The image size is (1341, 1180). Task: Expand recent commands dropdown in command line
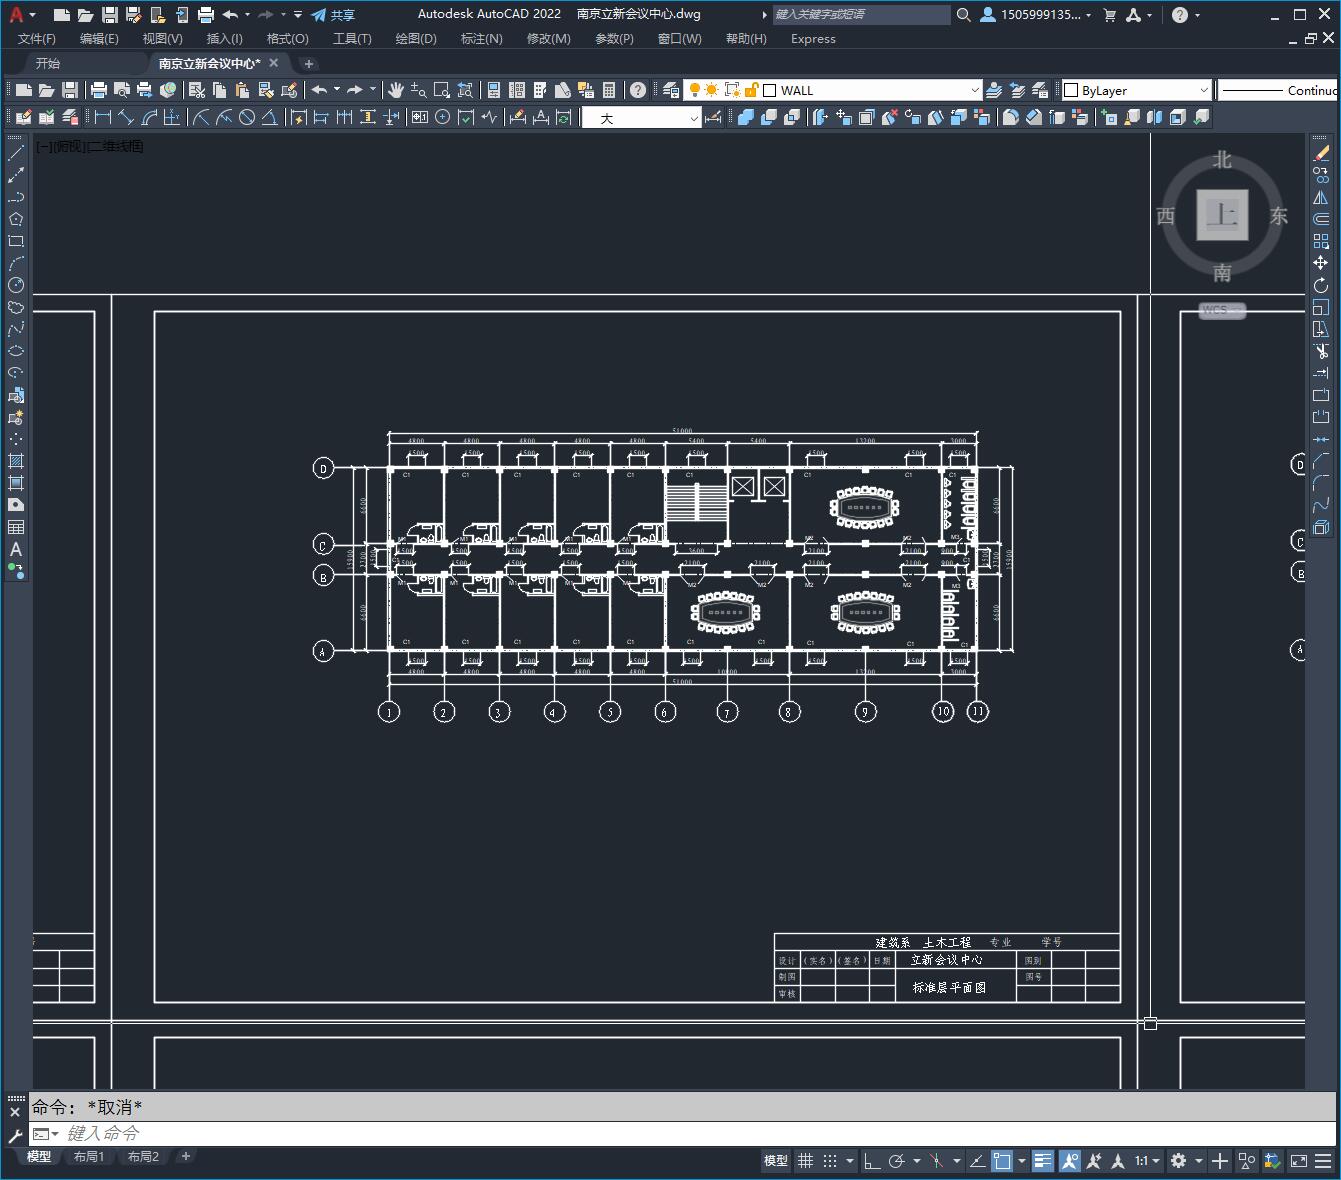coord(45,1134)
